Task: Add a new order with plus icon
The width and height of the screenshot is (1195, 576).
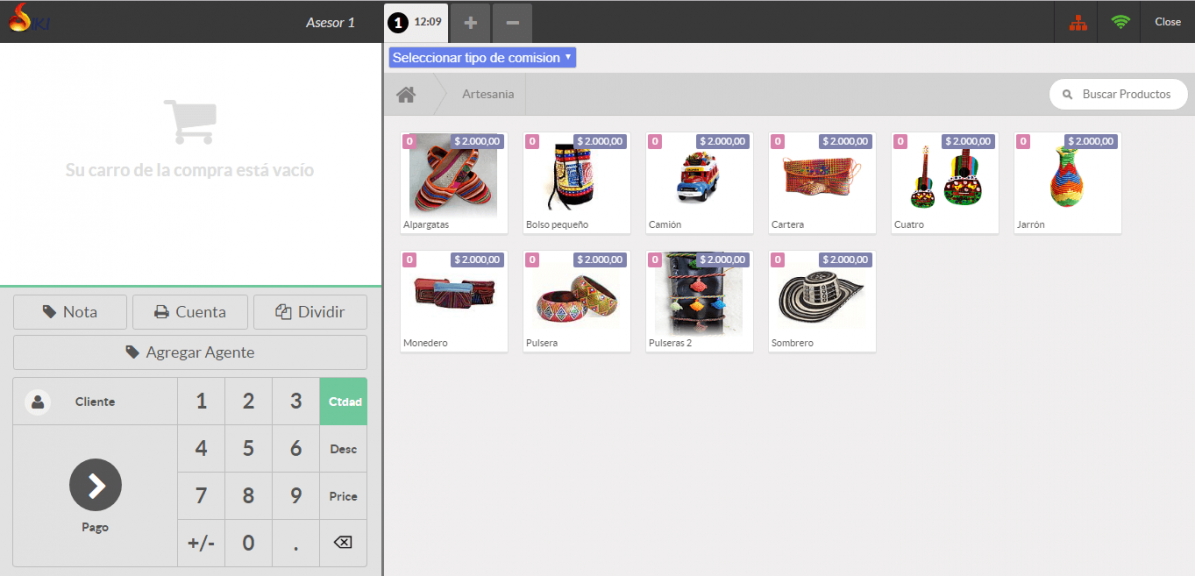Action: (x=470, y=22)
